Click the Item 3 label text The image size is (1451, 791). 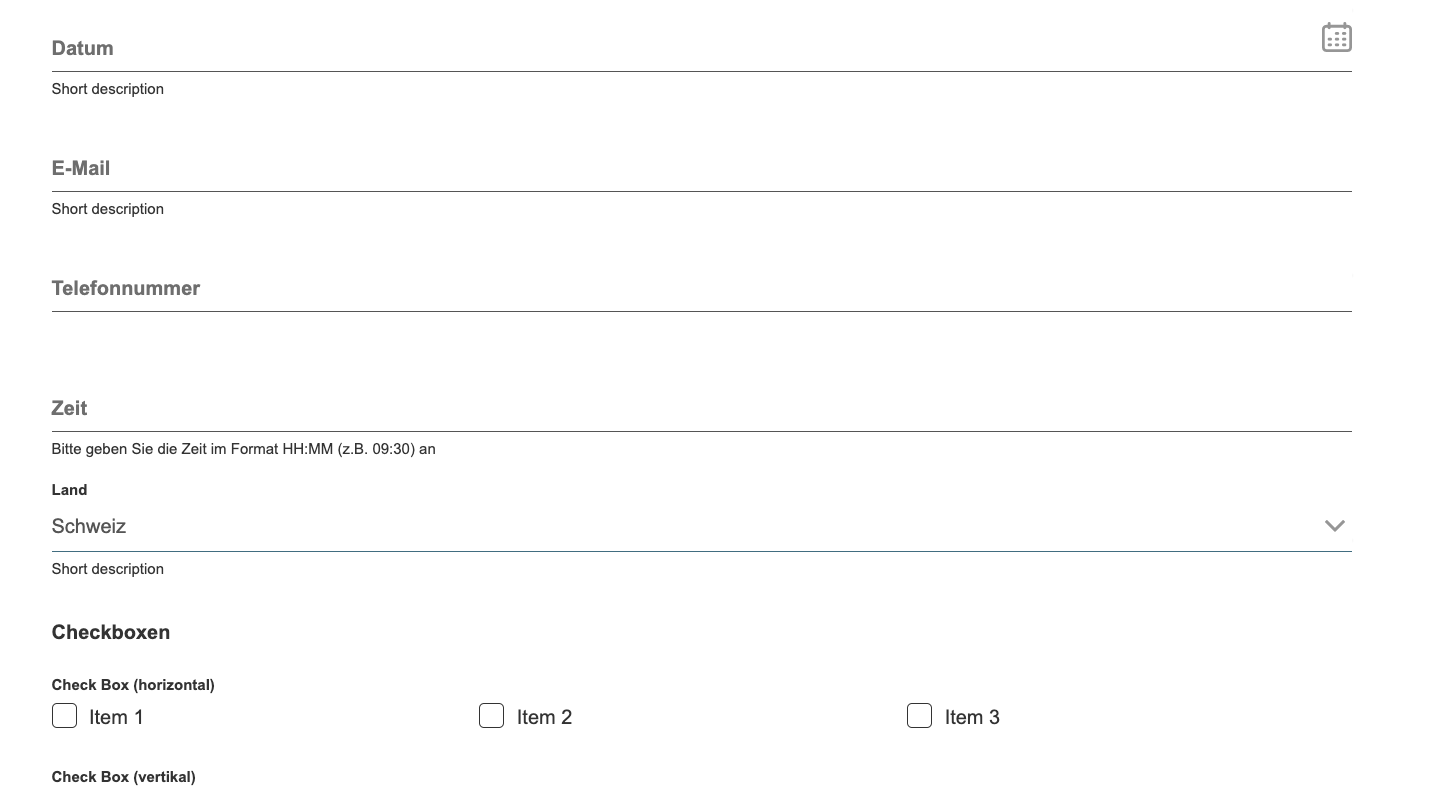[x=972, y=717]
